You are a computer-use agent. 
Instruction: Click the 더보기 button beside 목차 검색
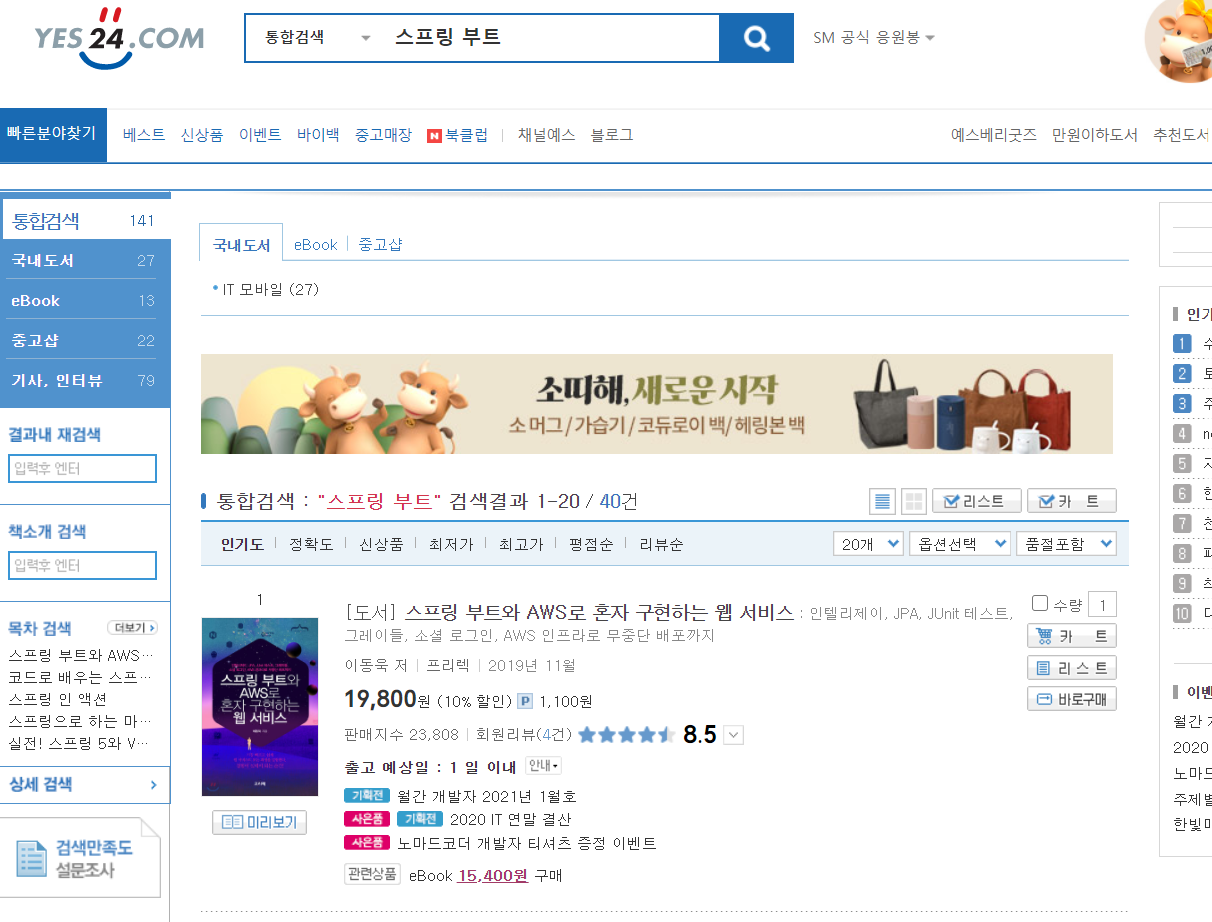132,628
